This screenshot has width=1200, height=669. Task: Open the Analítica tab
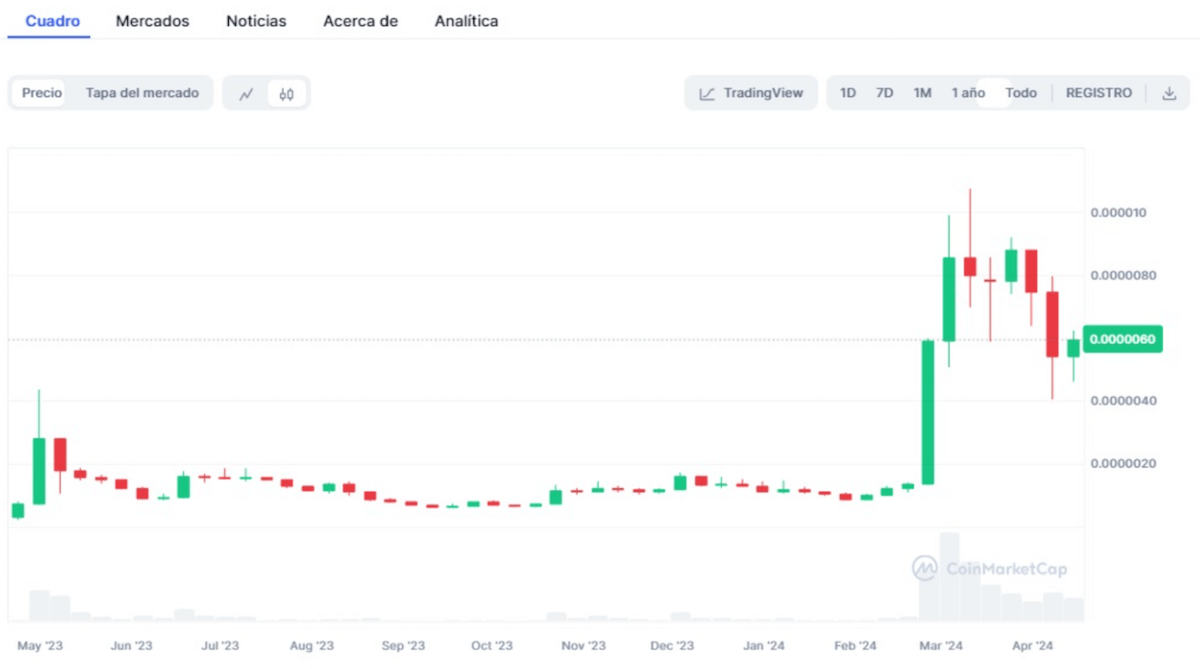(466, 21)
